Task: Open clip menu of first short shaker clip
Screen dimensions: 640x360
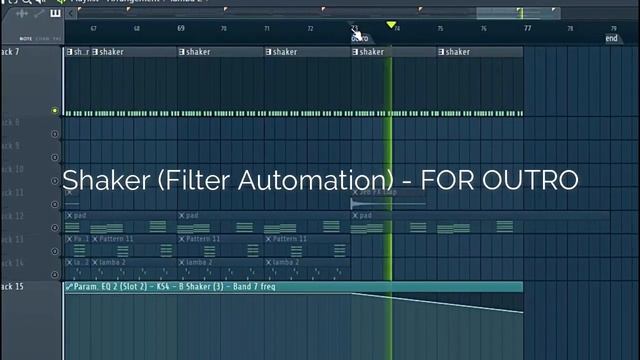Action: pyautogui.click(x=69, y=52)
